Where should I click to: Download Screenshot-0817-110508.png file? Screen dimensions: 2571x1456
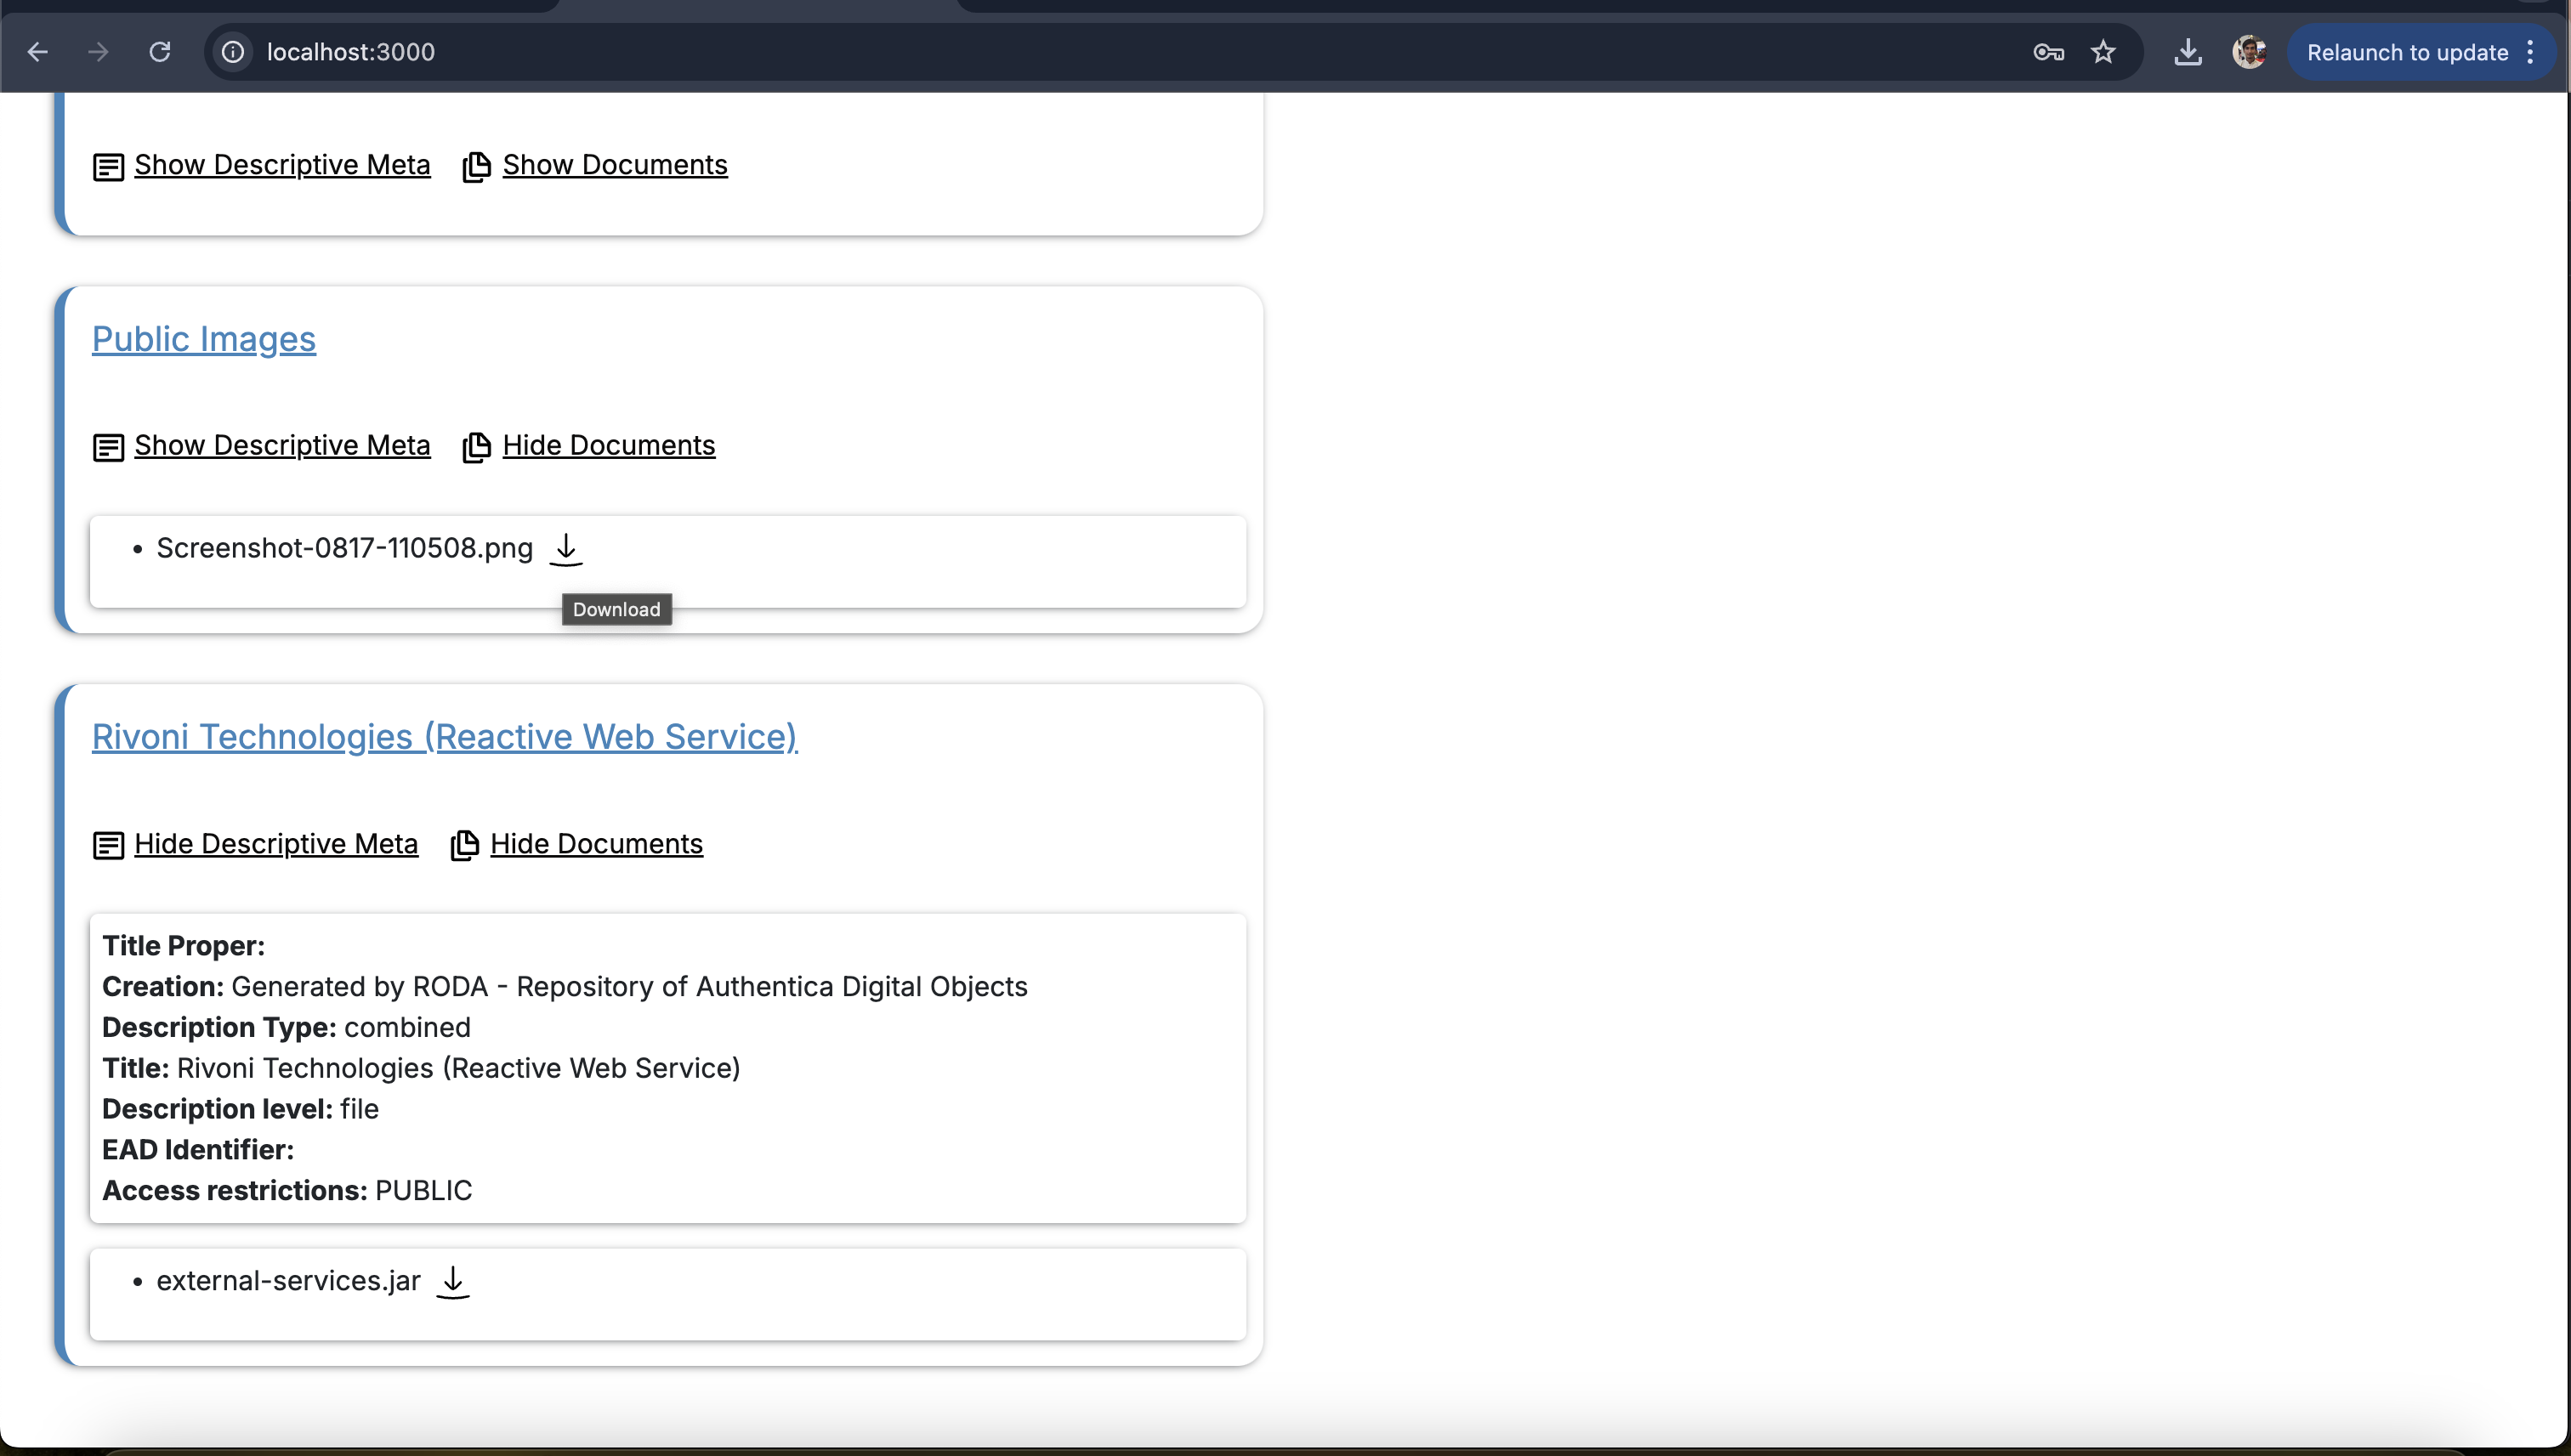(x=566, y=549)
